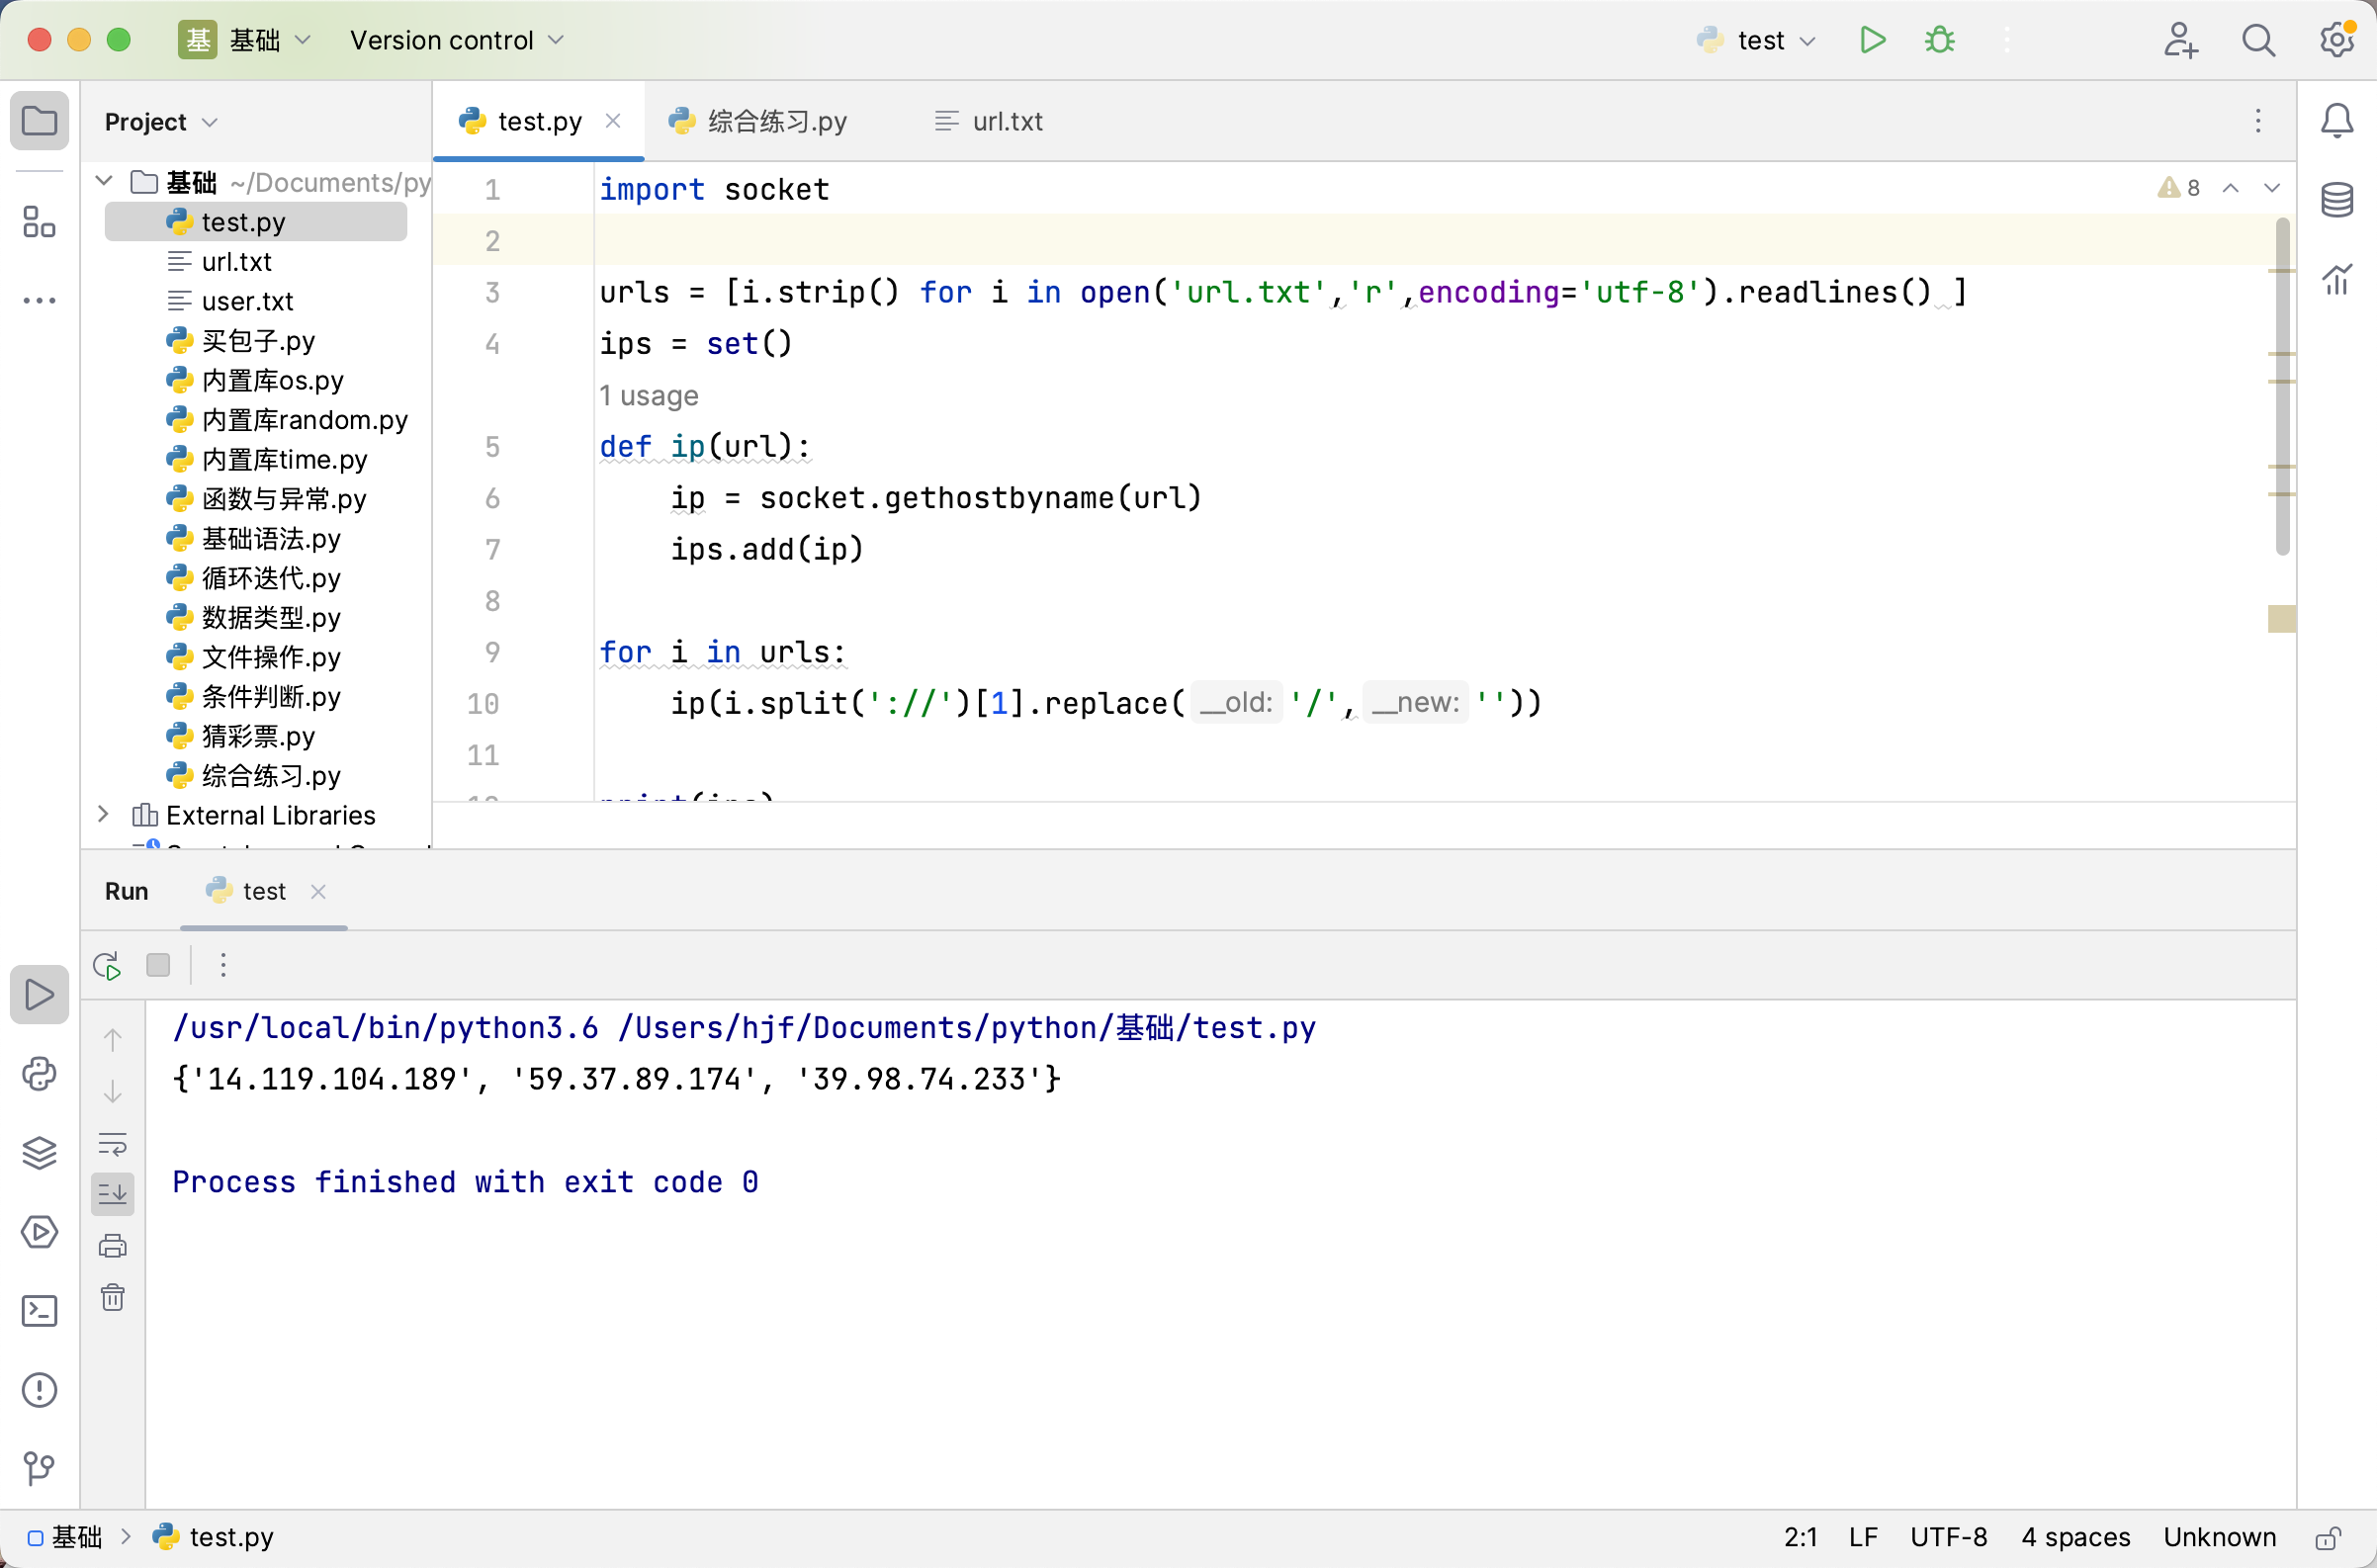The image size is (2377, 1568).
Task: Toggle soft-wrap in console
Action: pos(113,1144)
